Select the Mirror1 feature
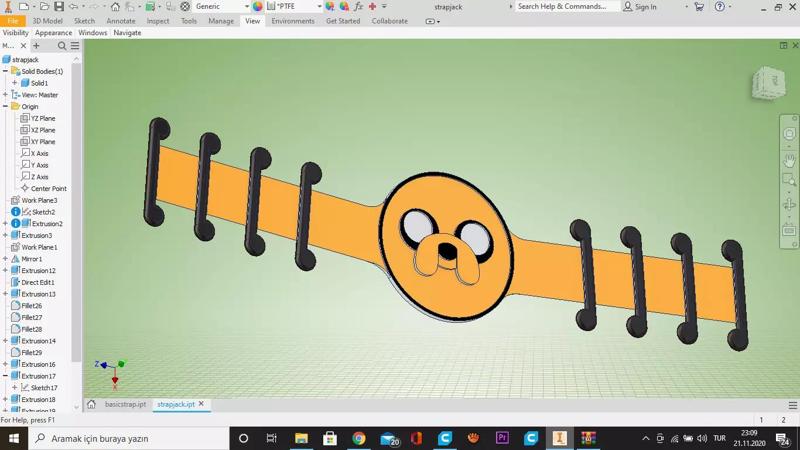 27,259
